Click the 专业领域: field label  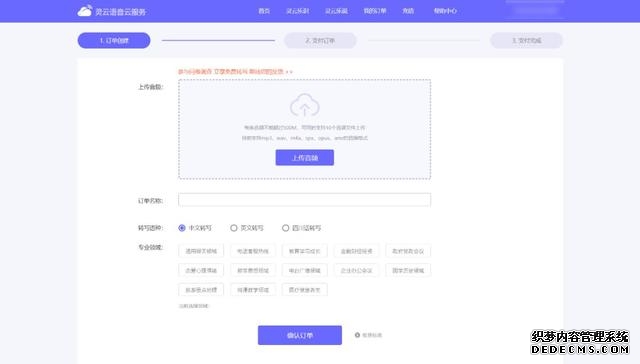point(150,247)
